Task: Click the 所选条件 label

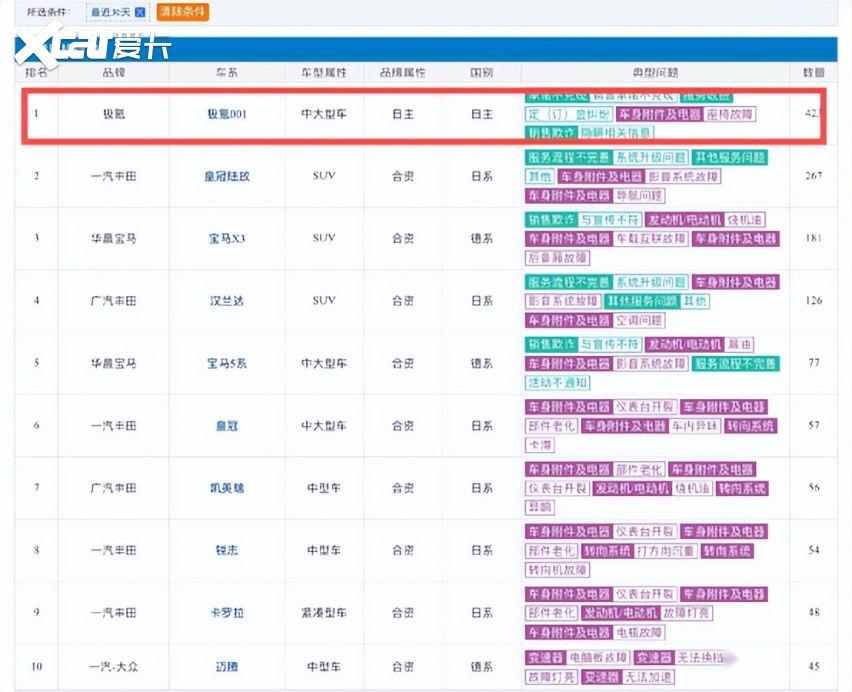Action: coord(49,11)
